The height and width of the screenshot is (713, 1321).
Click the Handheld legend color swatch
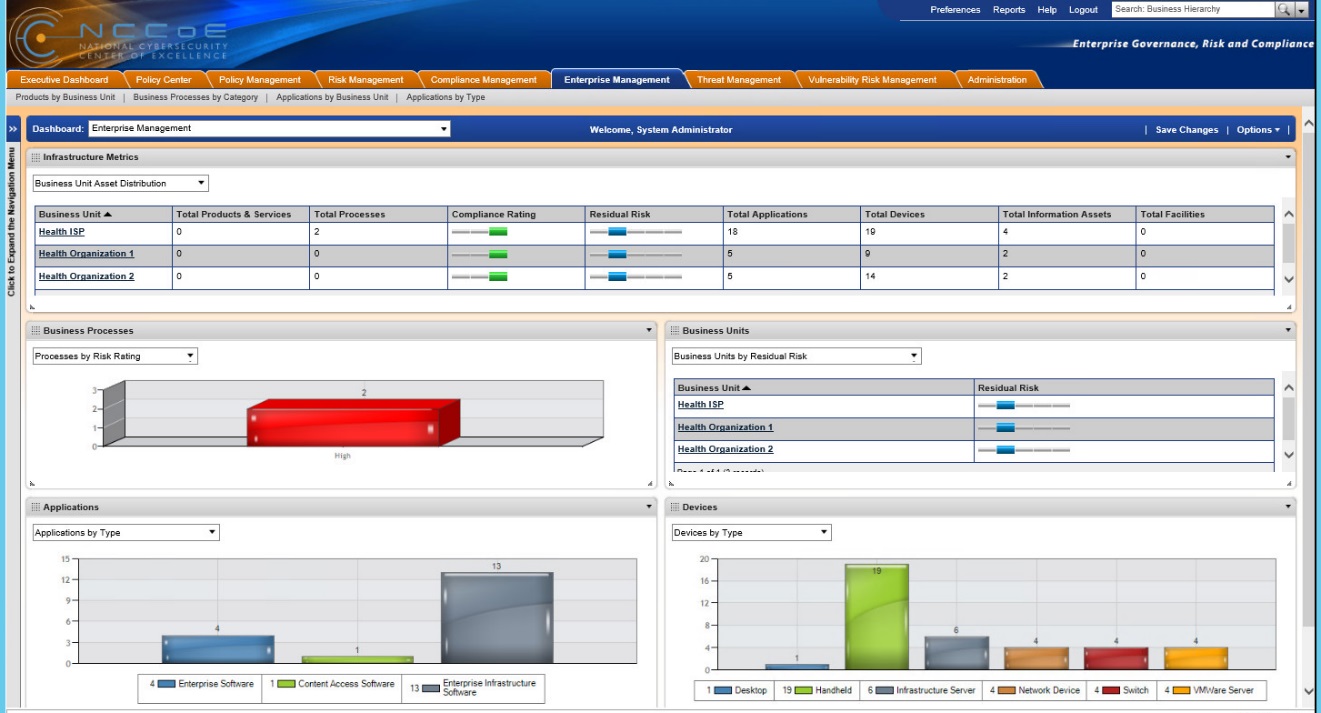[x=803, y=690]
